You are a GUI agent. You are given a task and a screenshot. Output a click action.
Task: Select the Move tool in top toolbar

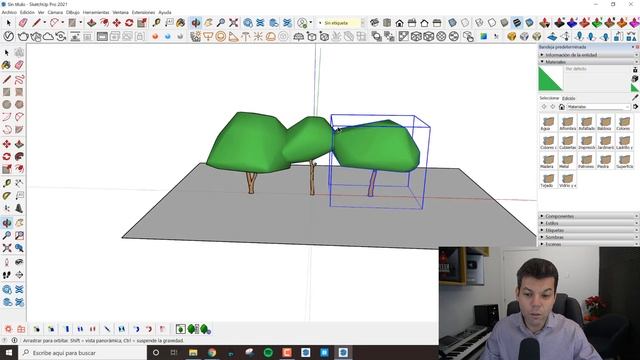click(117, 23)
